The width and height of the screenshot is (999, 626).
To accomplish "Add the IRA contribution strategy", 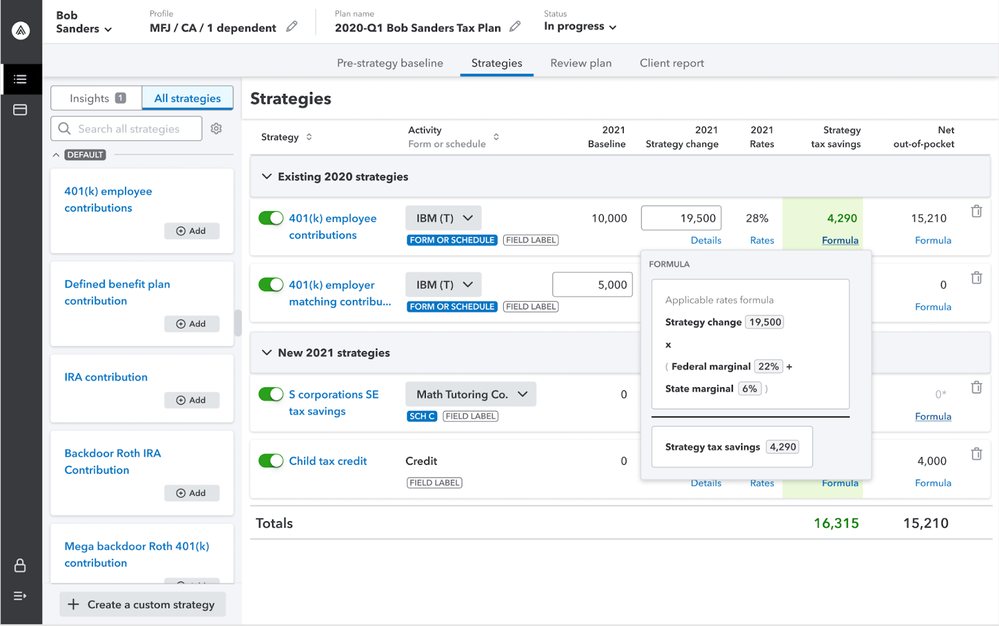I will click(x=191, y=400).
